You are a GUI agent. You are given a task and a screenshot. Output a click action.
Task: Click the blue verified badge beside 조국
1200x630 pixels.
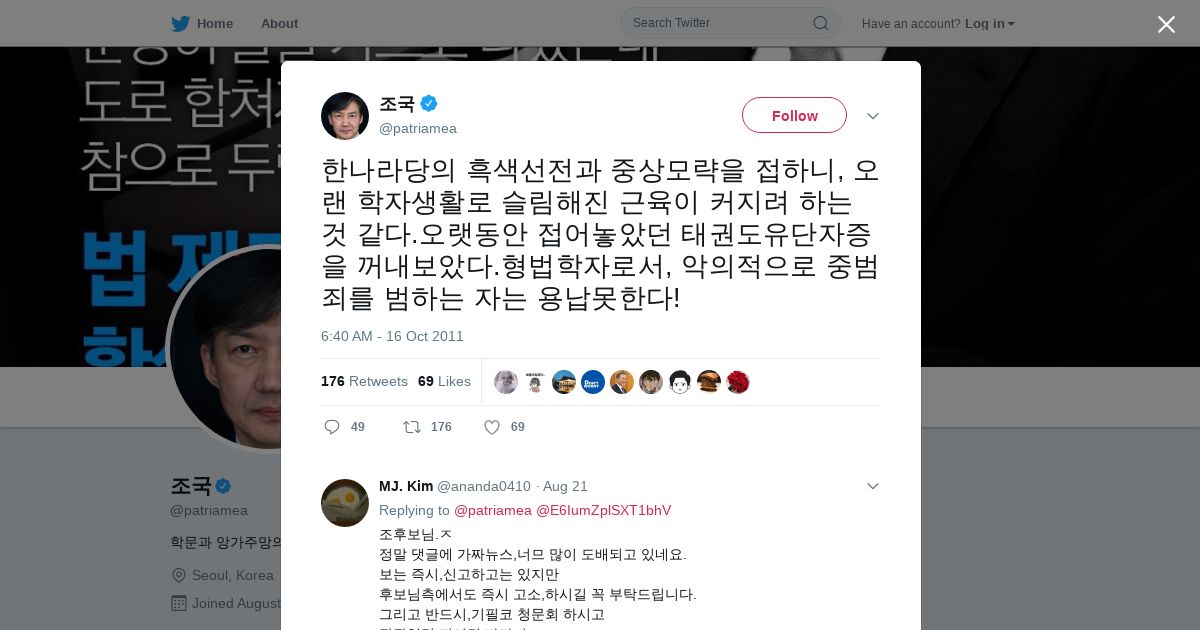429,103
